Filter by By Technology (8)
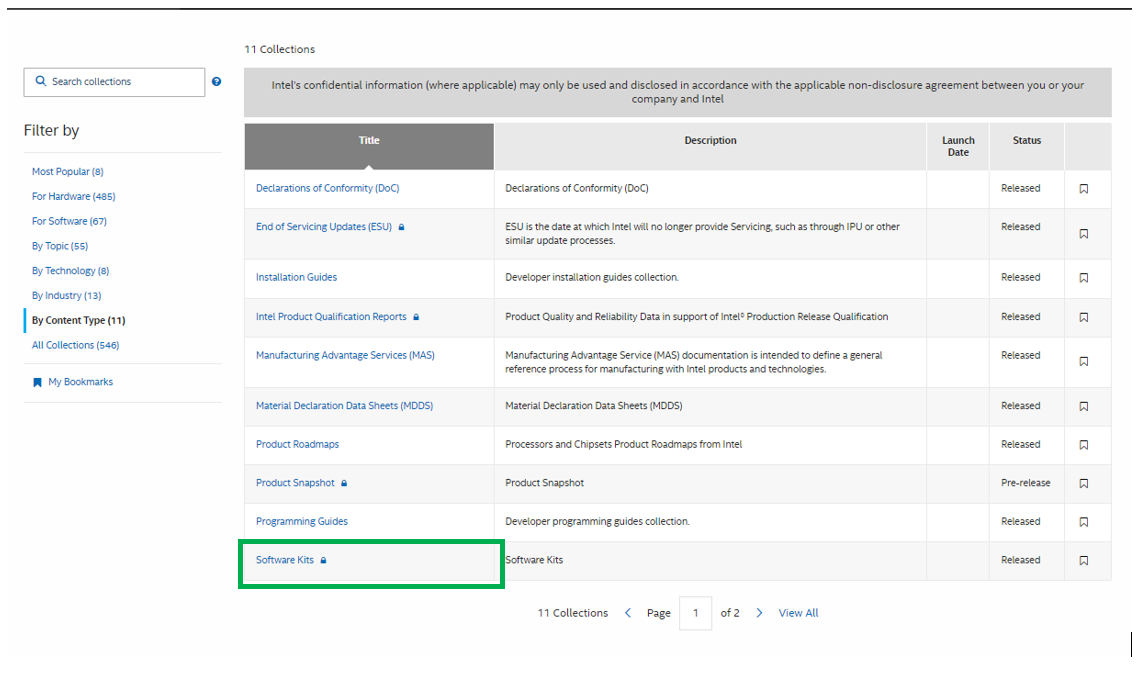The height and width of the screenshot is (680, 1143). (x=71, y=270)
